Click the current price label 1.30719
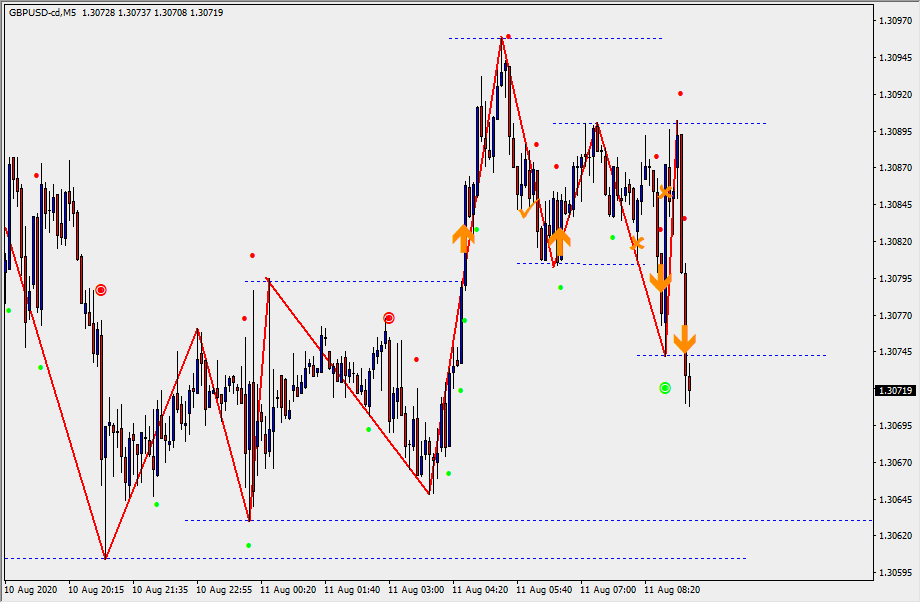Viewport: 921px width, 603px height. (x=894, y=391)
